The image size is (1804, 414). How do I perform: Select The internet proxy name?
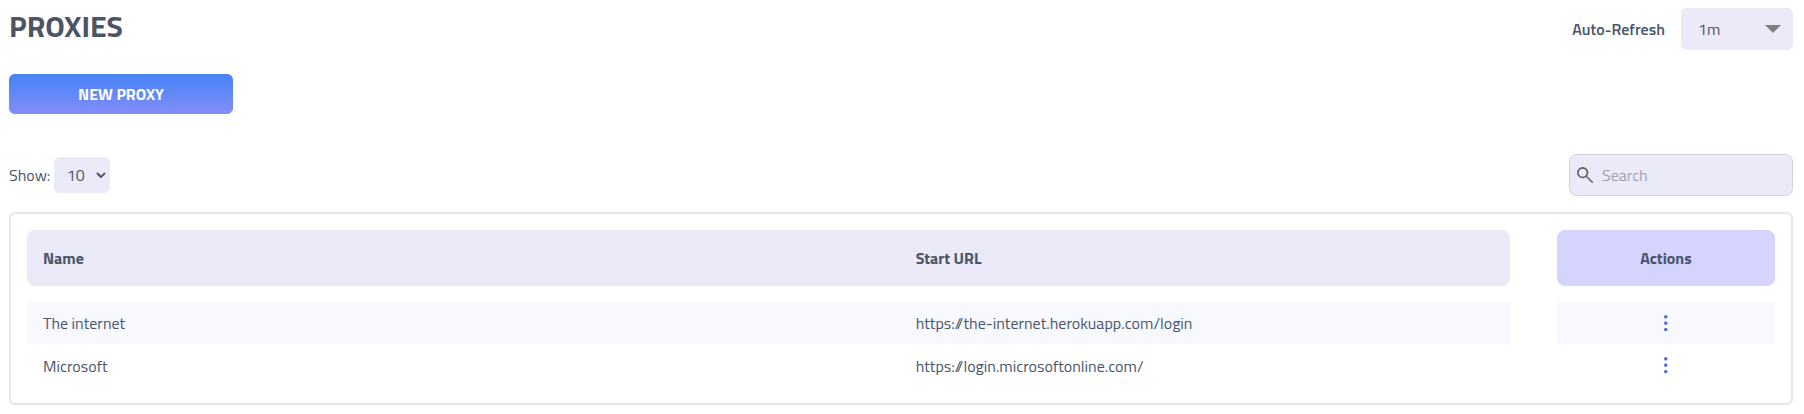pos(84,324)
